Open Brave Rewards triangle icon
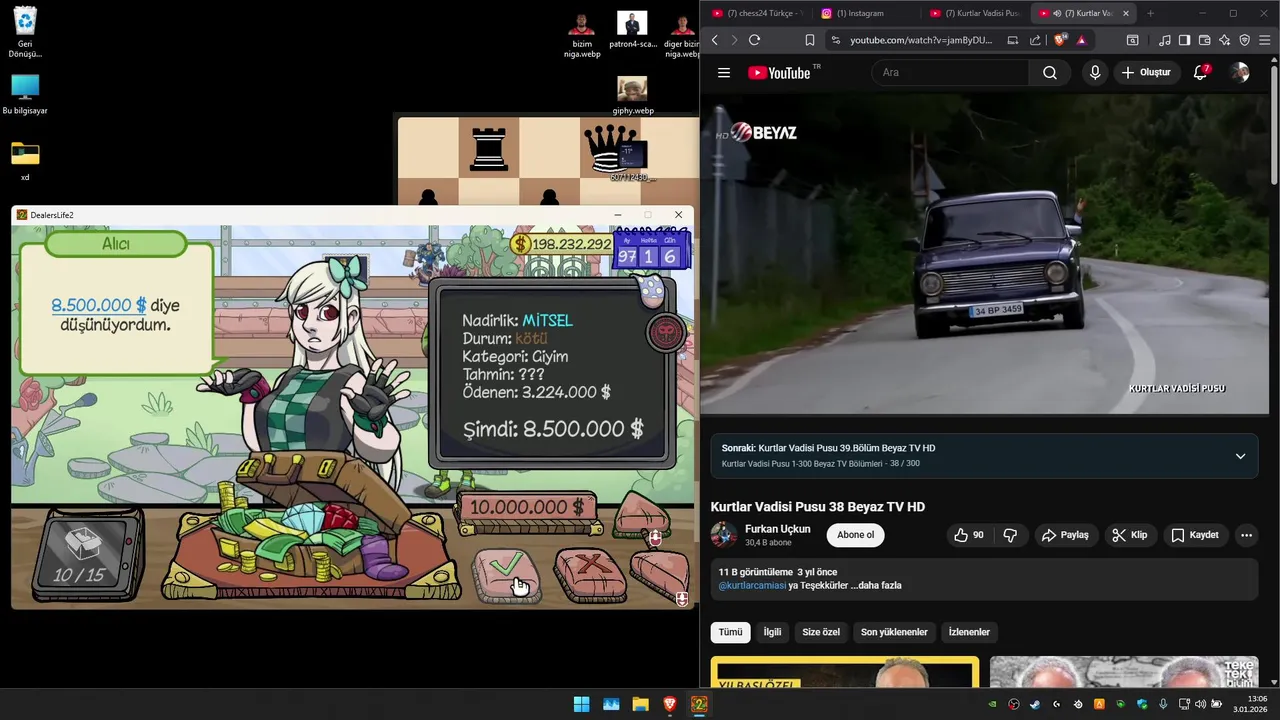This screenshot has width=1280, height=720. click(1081, 40)
